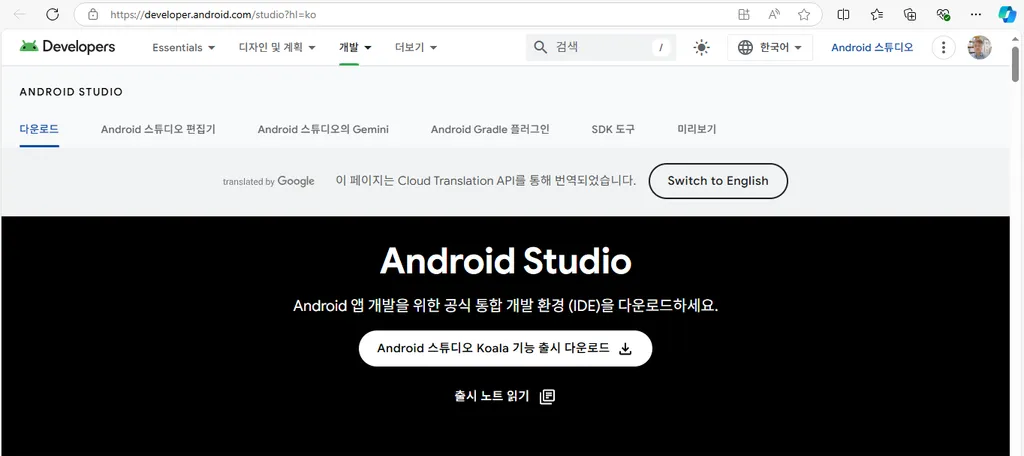Open the SDK 도구 tab
The image size is (1024, 456).
coord(613,129)
